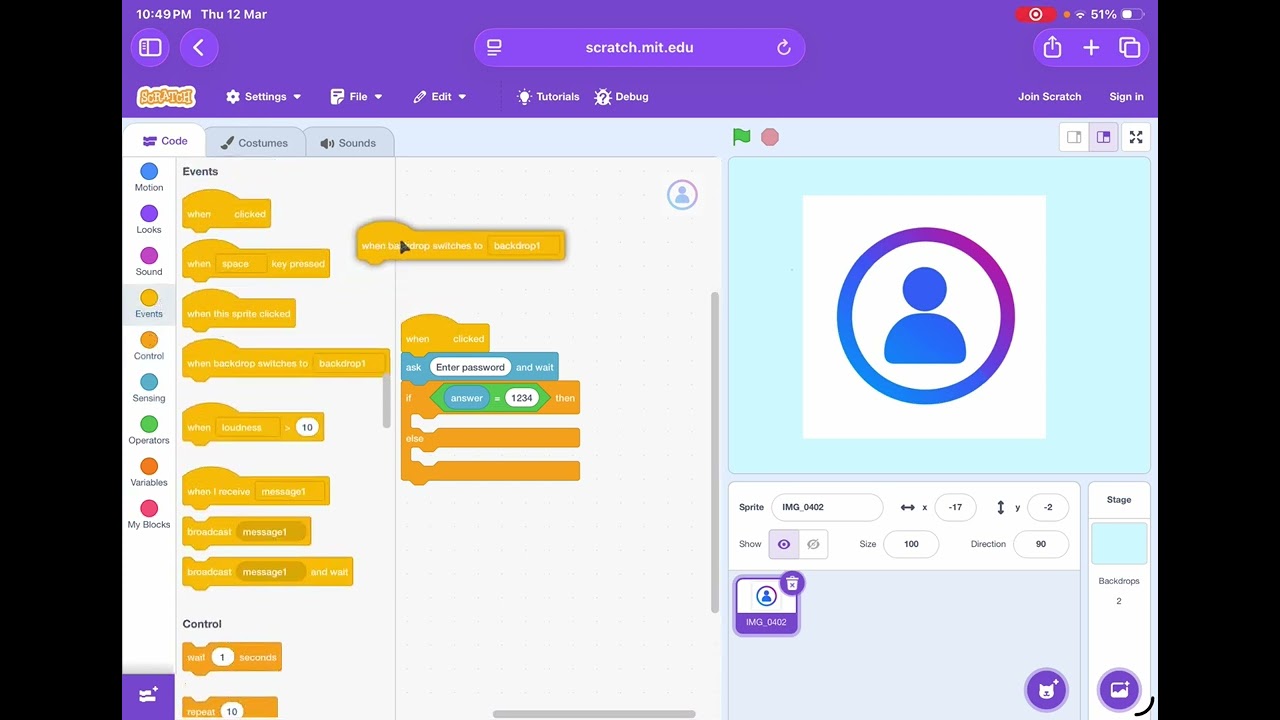
Task: Click the loudness threshold value 10
Action: 307,428
